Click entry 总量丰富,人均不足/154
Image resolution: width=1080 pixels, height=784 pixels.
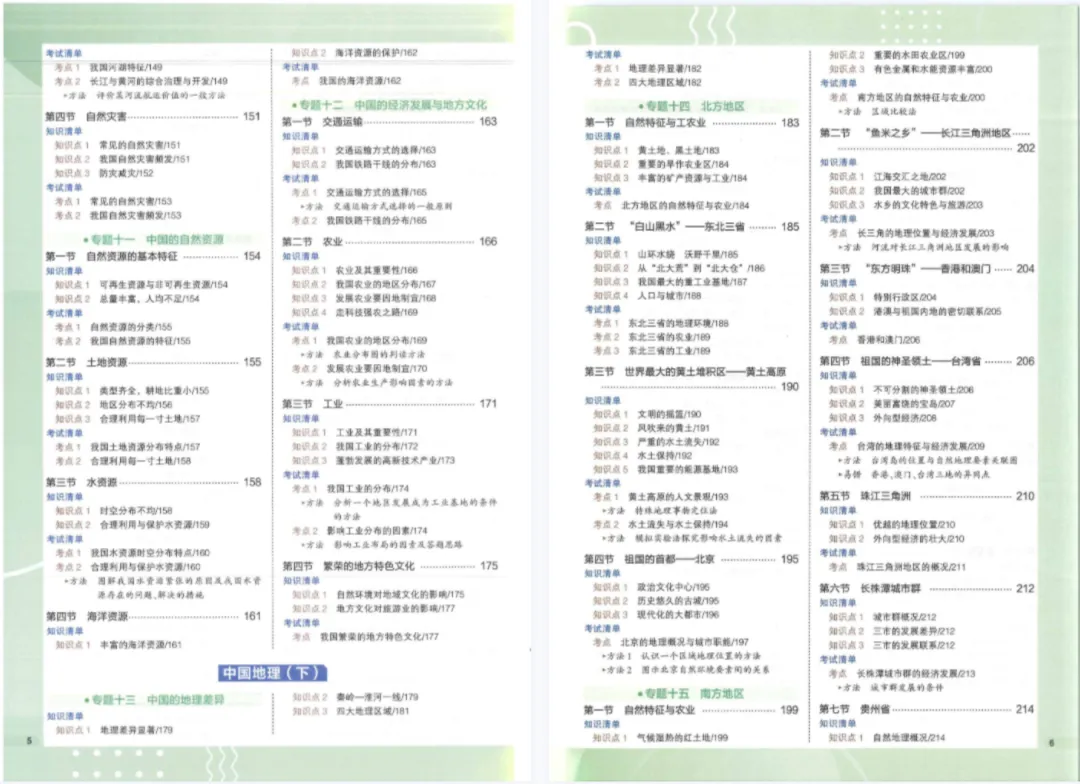[x=149, y=298]
